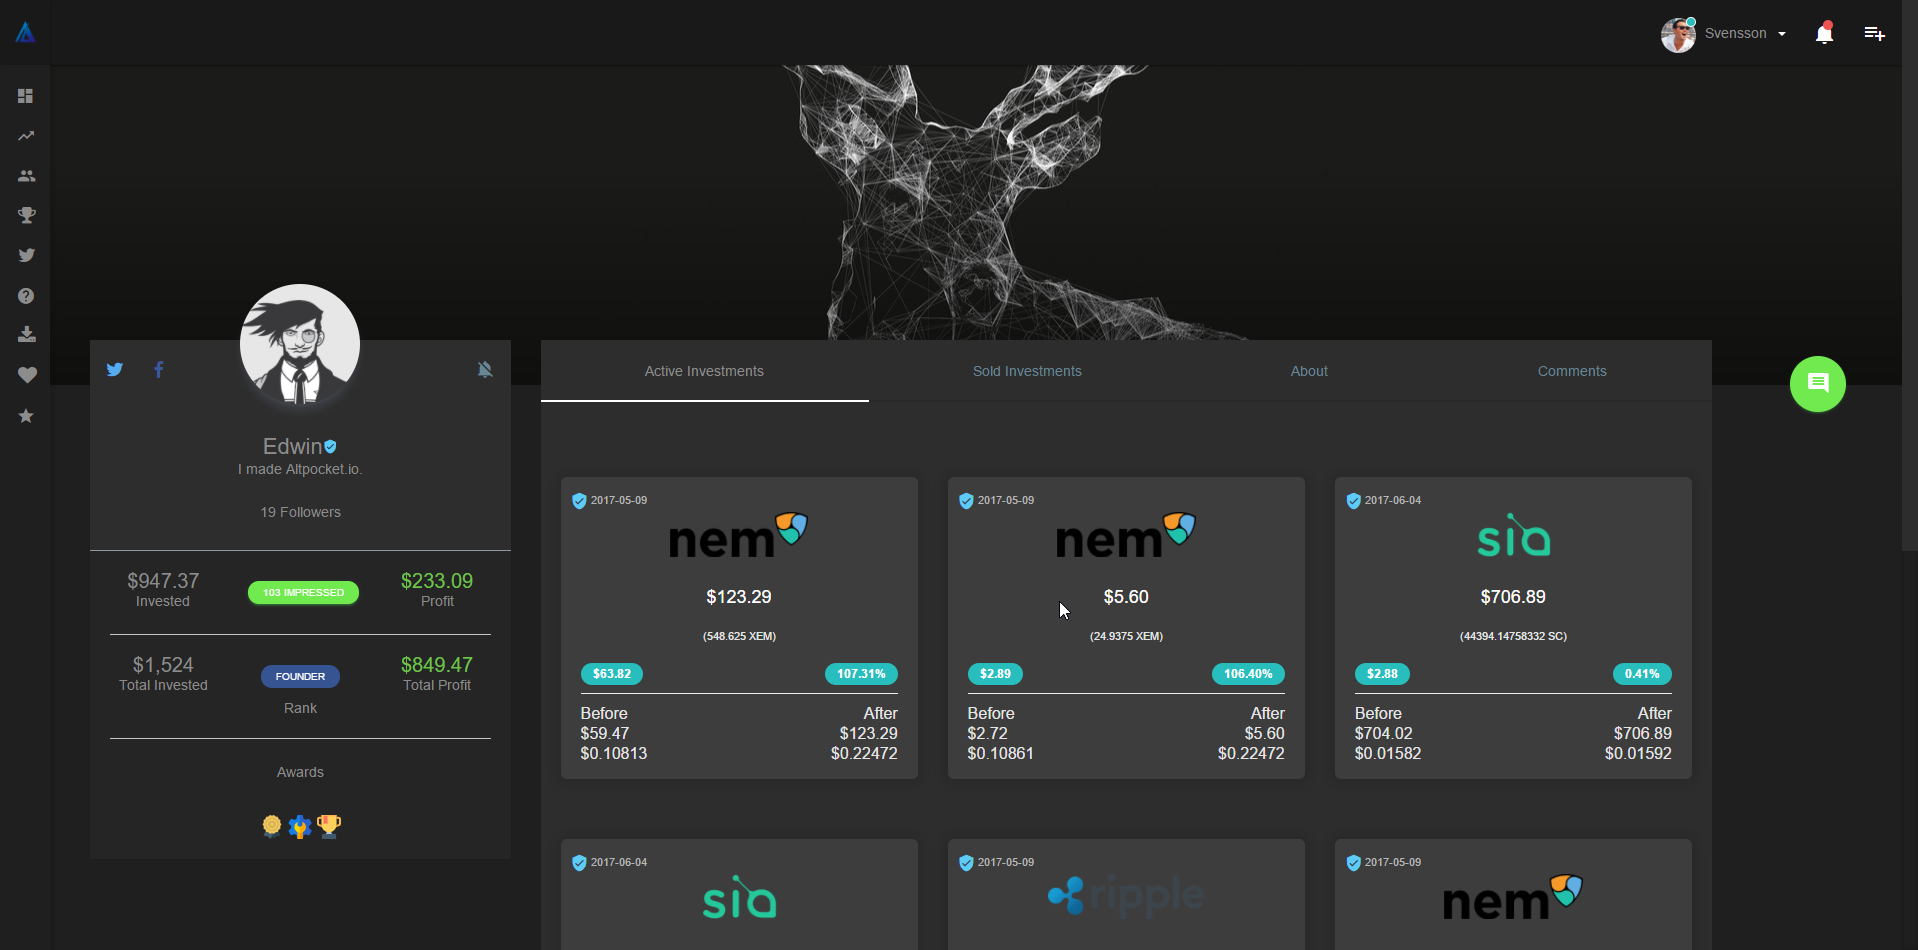Open the Twitter icon in the sidebar
The height and width of the screenshot is (950, 1918).
[26, 255]
